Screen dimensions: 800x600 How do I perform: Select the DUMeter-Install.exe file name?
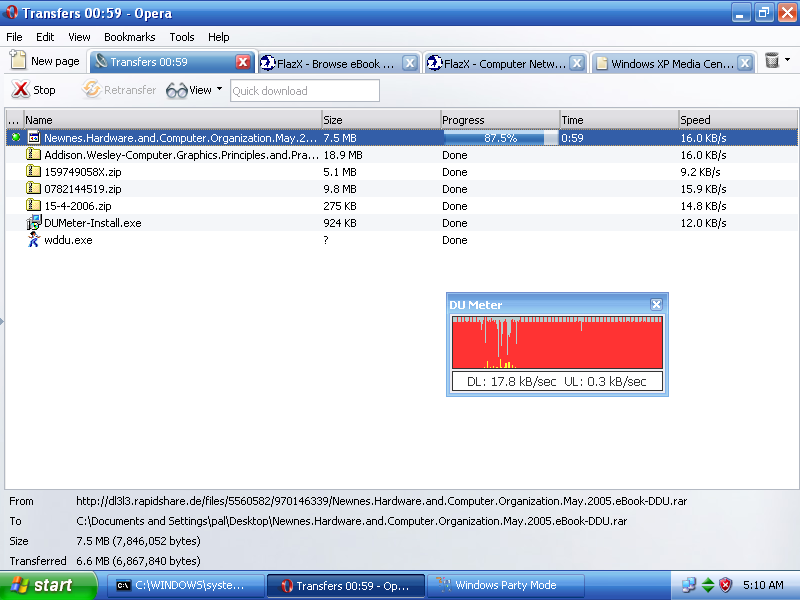[93, 223]
